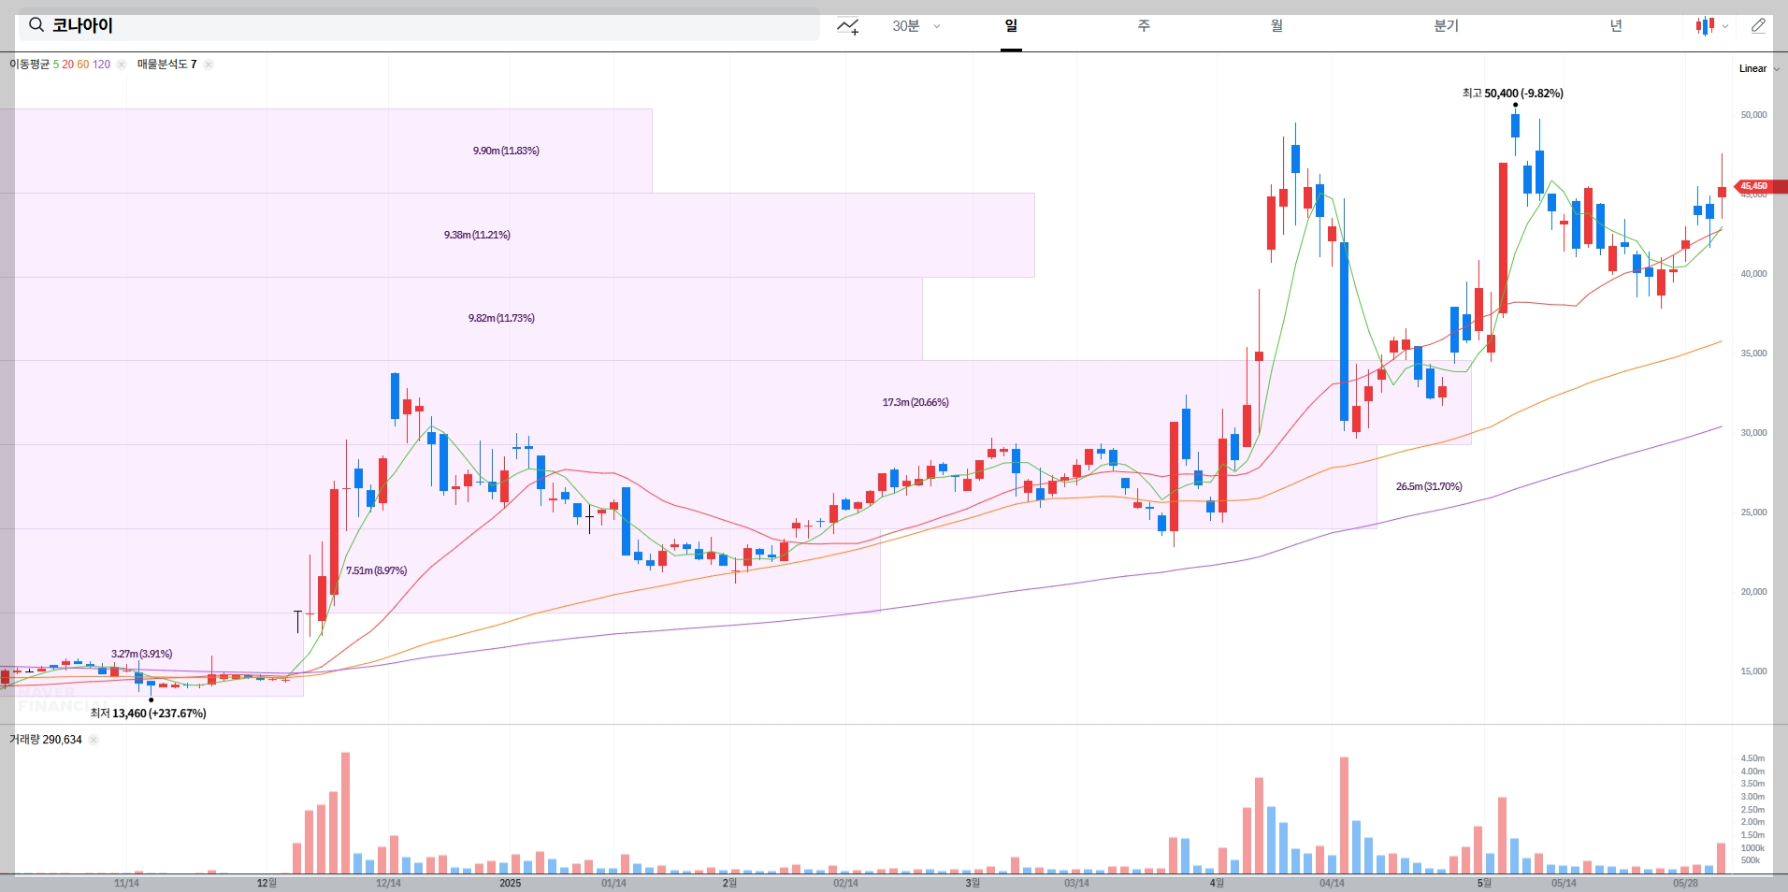Click the 11/14 date axis label
This screenshot has height=892, width=1788.
click(x=127, y=883)
